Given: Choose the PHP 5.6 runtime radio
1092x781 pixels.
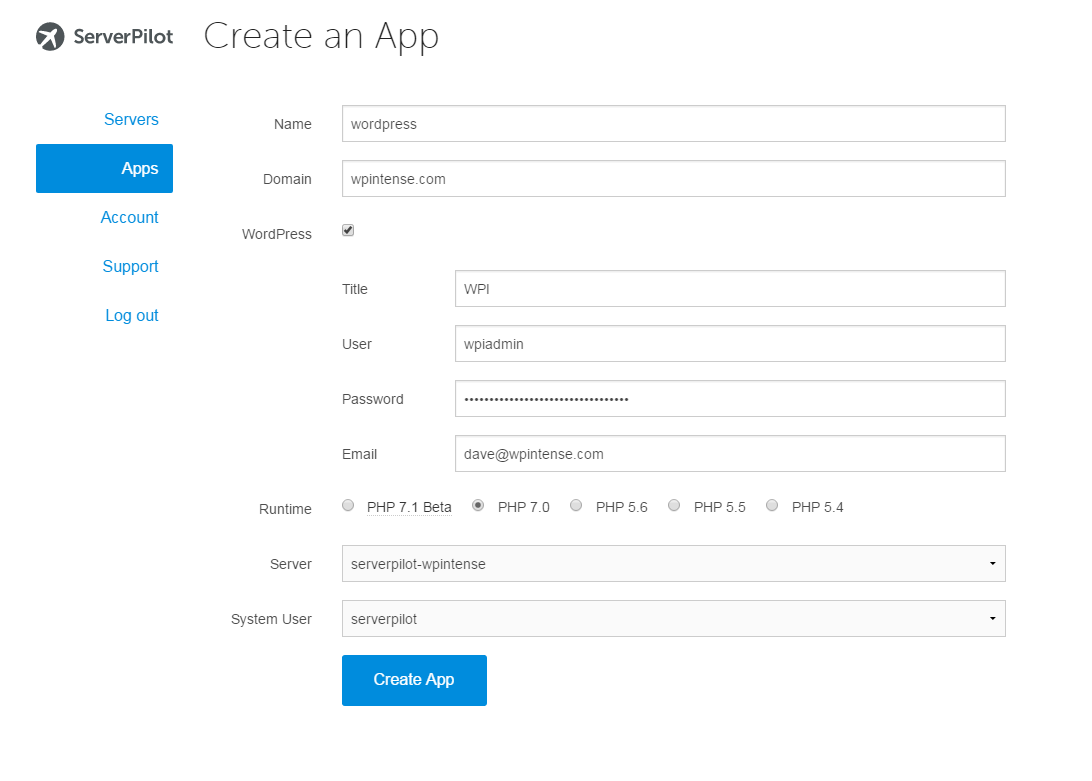Looking at the screenshot, I should pos(576,506).
